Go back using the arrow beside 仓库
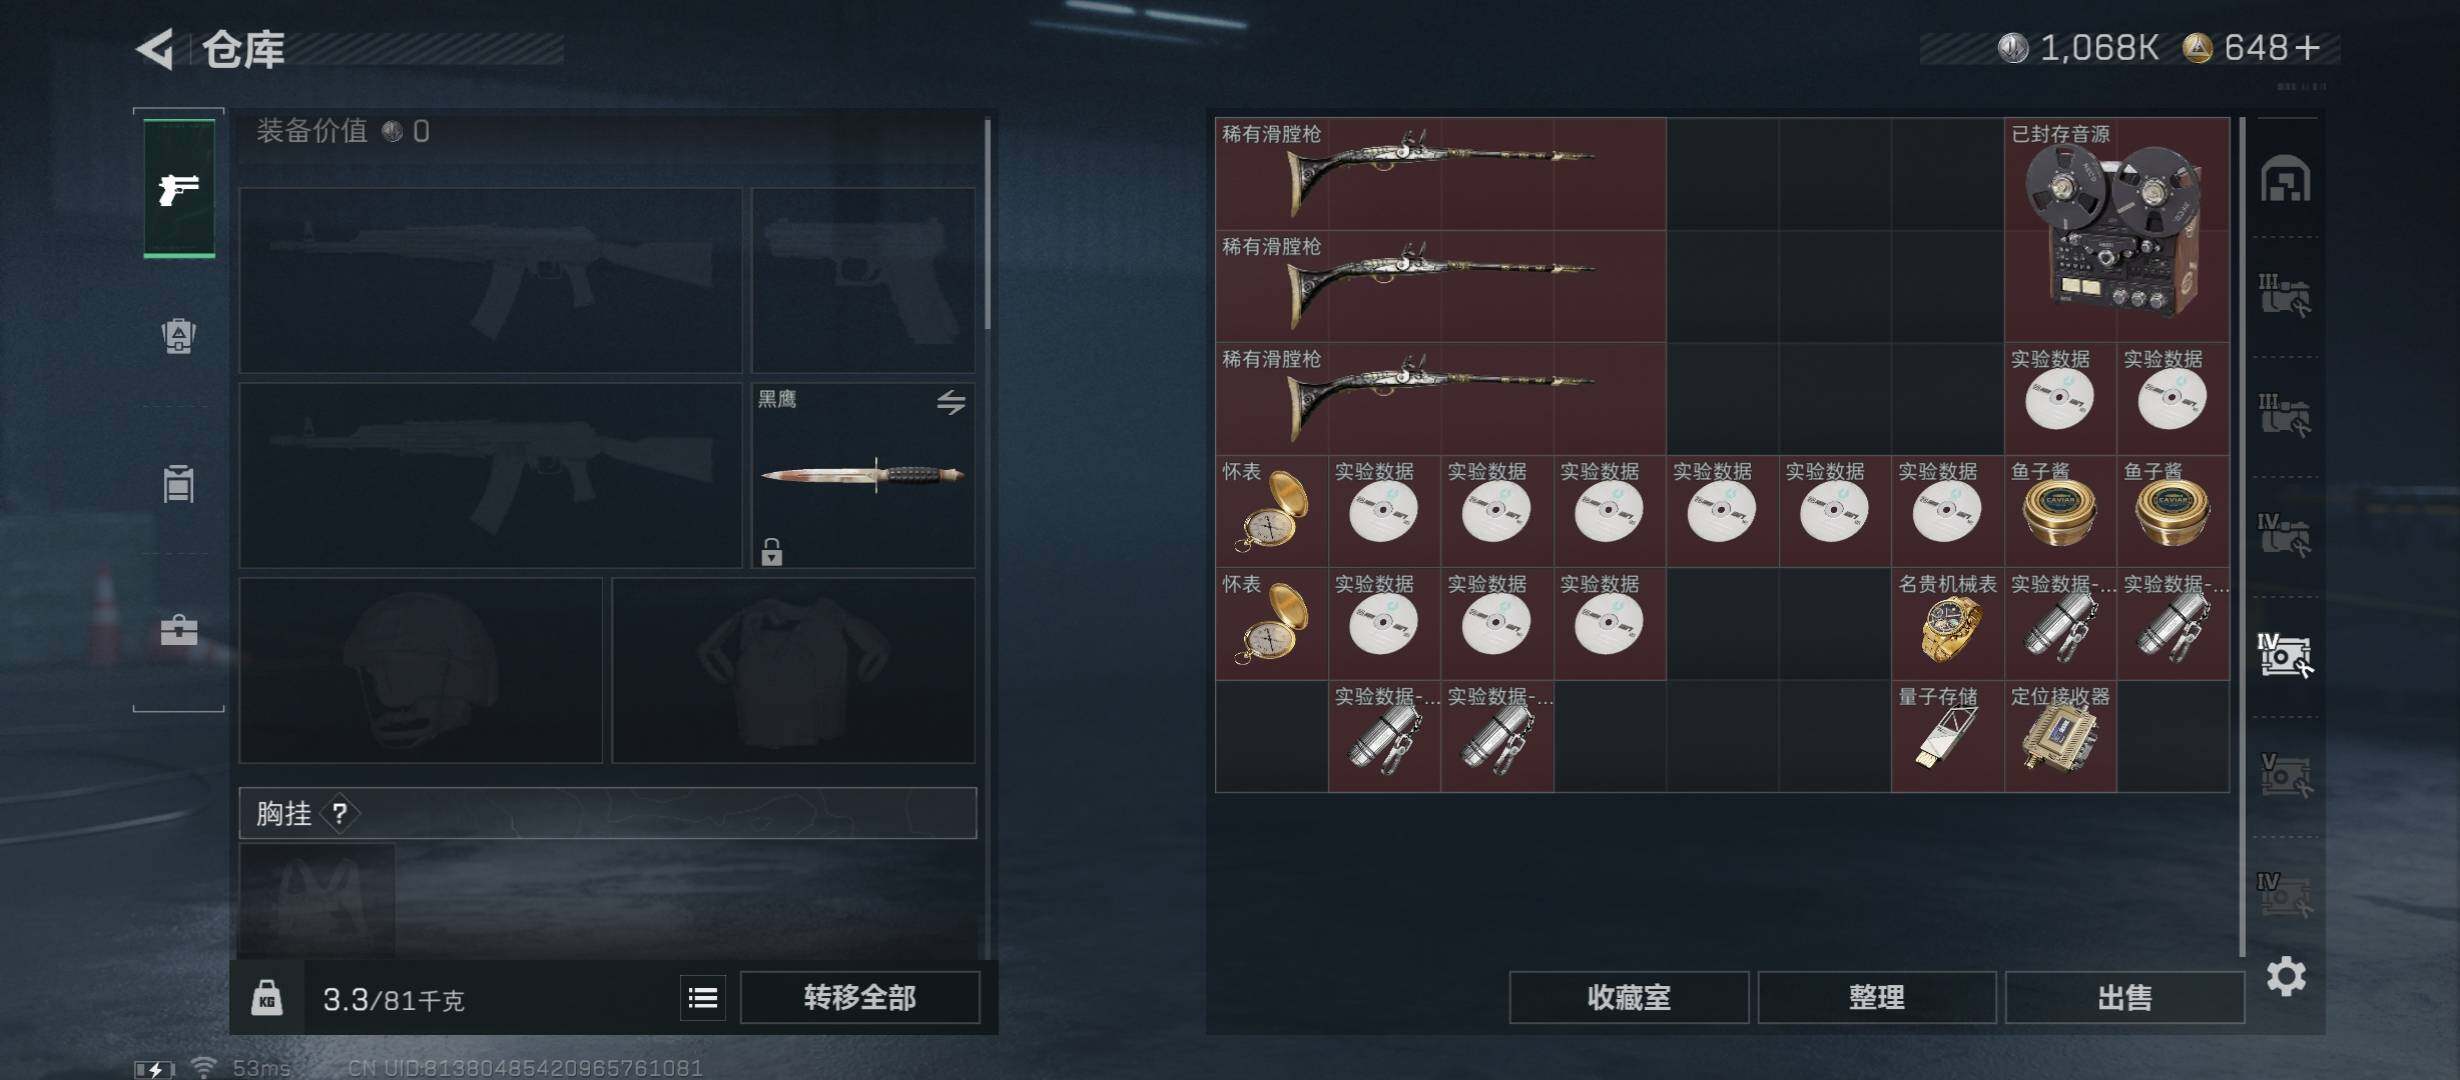Viewport: 2460px width, 1080px height. pos(156,48)
